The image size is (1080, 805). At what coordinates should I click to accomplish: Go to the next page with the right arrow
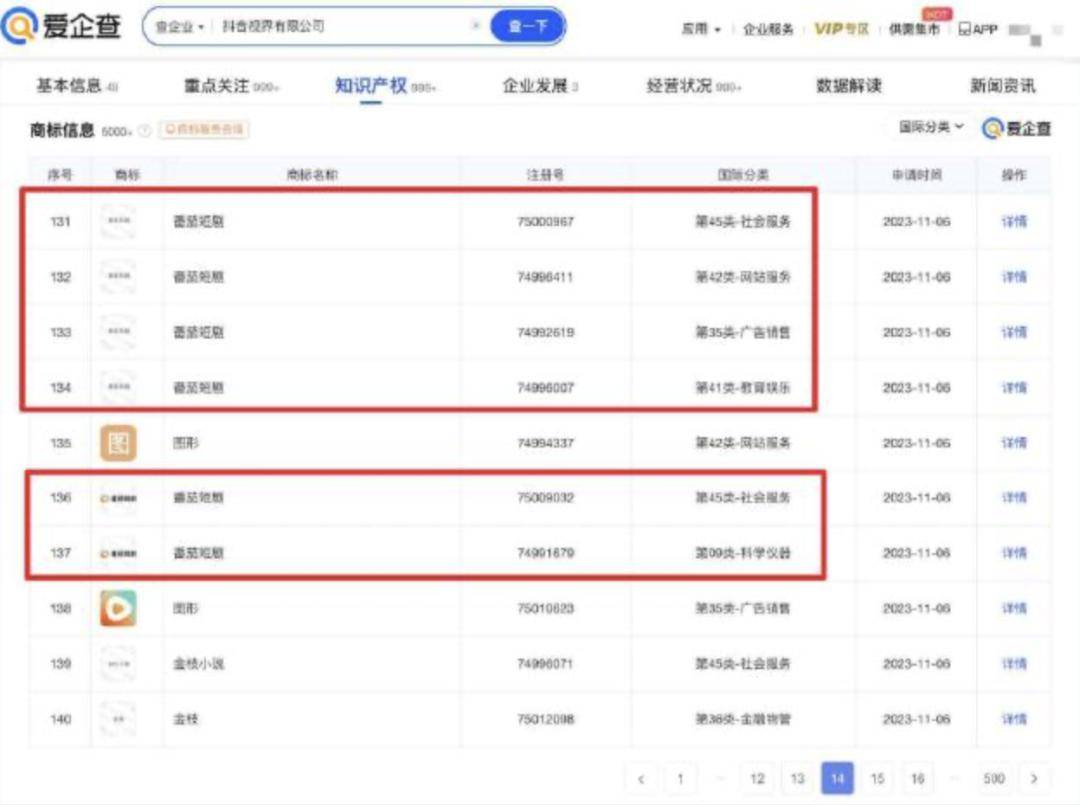(1034, 779)
